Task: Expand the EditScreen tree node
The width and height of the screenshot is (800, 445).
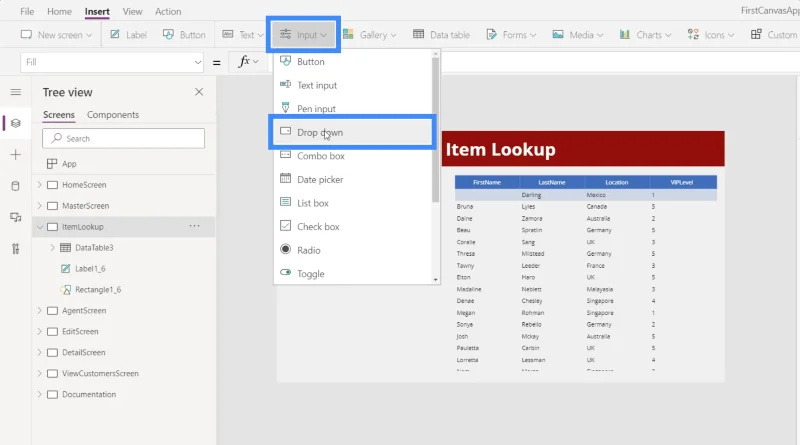Action: (x=40, y=331)
